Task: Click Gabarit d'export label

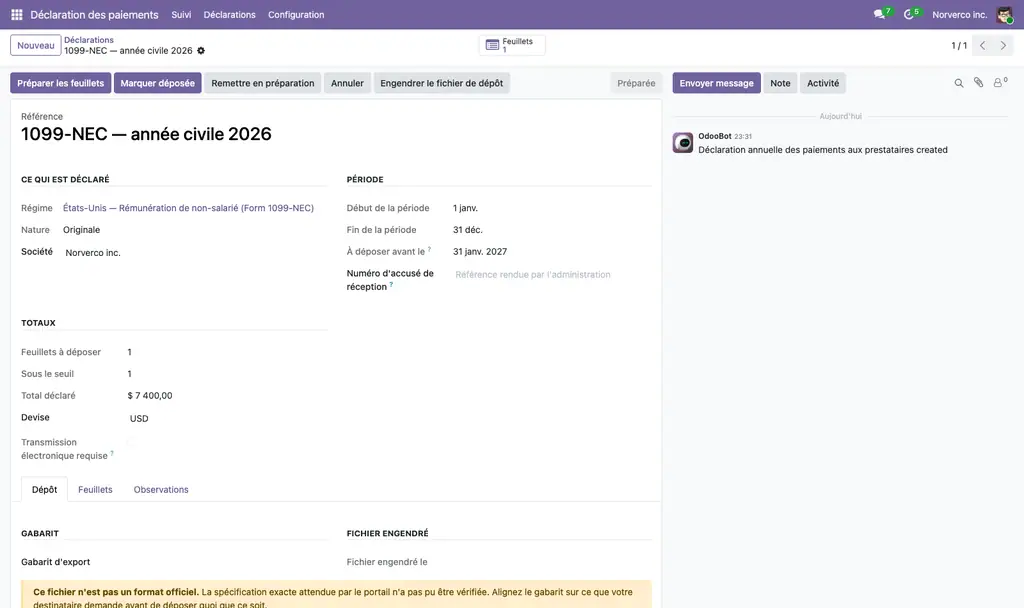Action: [x=56, y=562]
